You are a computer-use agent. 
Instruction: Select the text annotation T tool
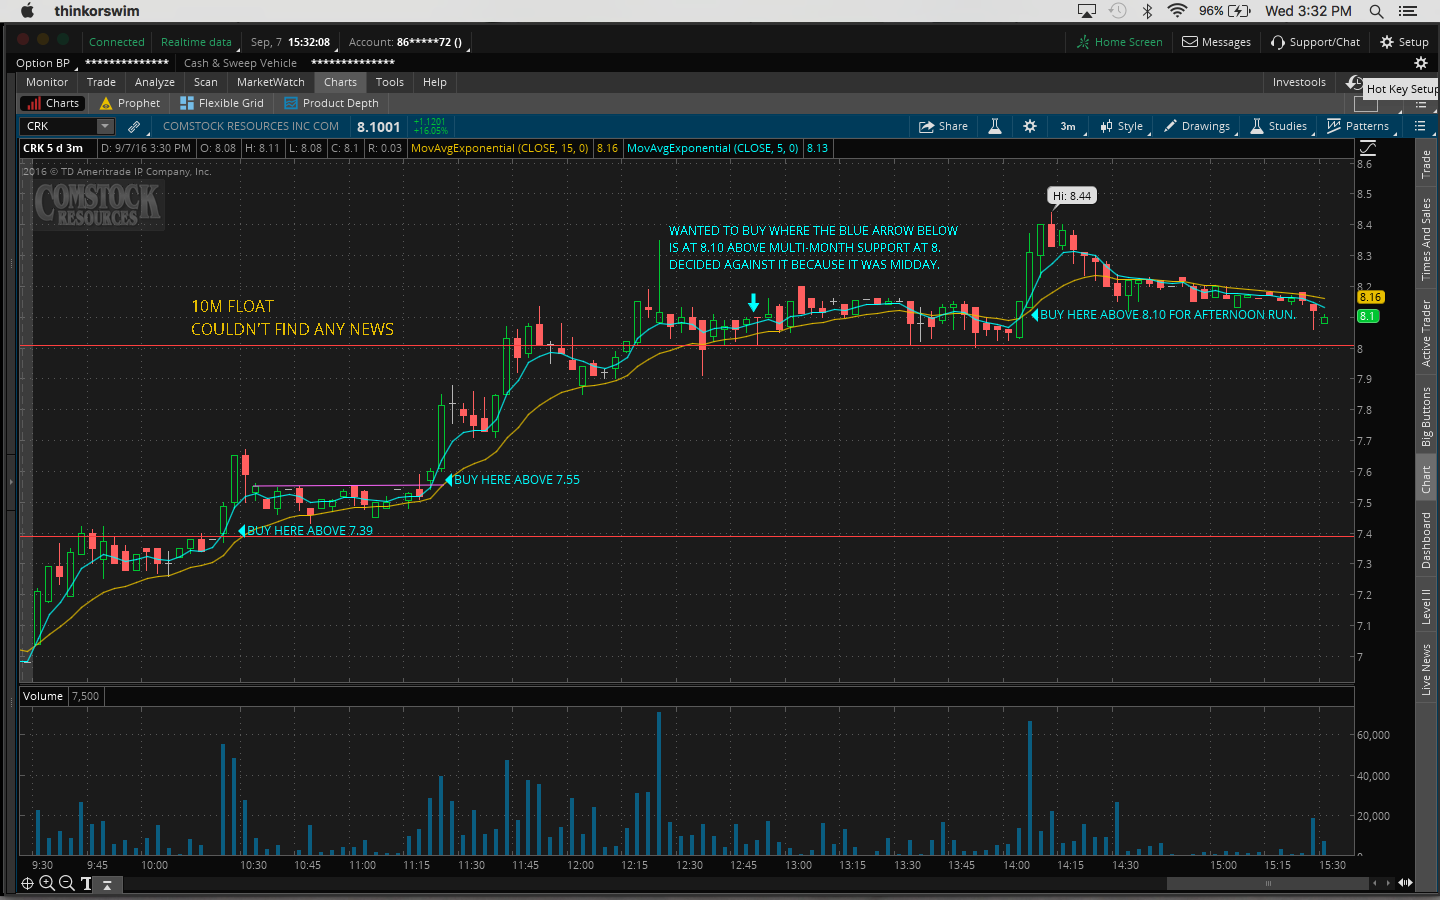[x=86, y=883]
